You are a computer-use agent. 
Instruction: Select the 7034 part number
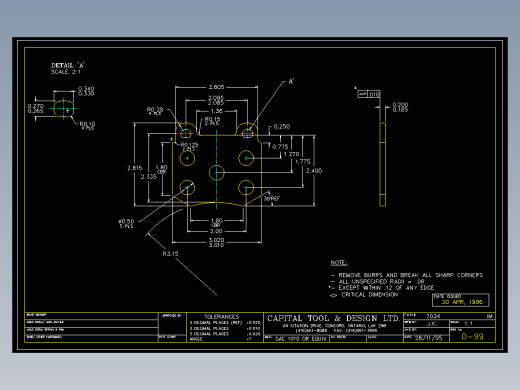[433, 316]
